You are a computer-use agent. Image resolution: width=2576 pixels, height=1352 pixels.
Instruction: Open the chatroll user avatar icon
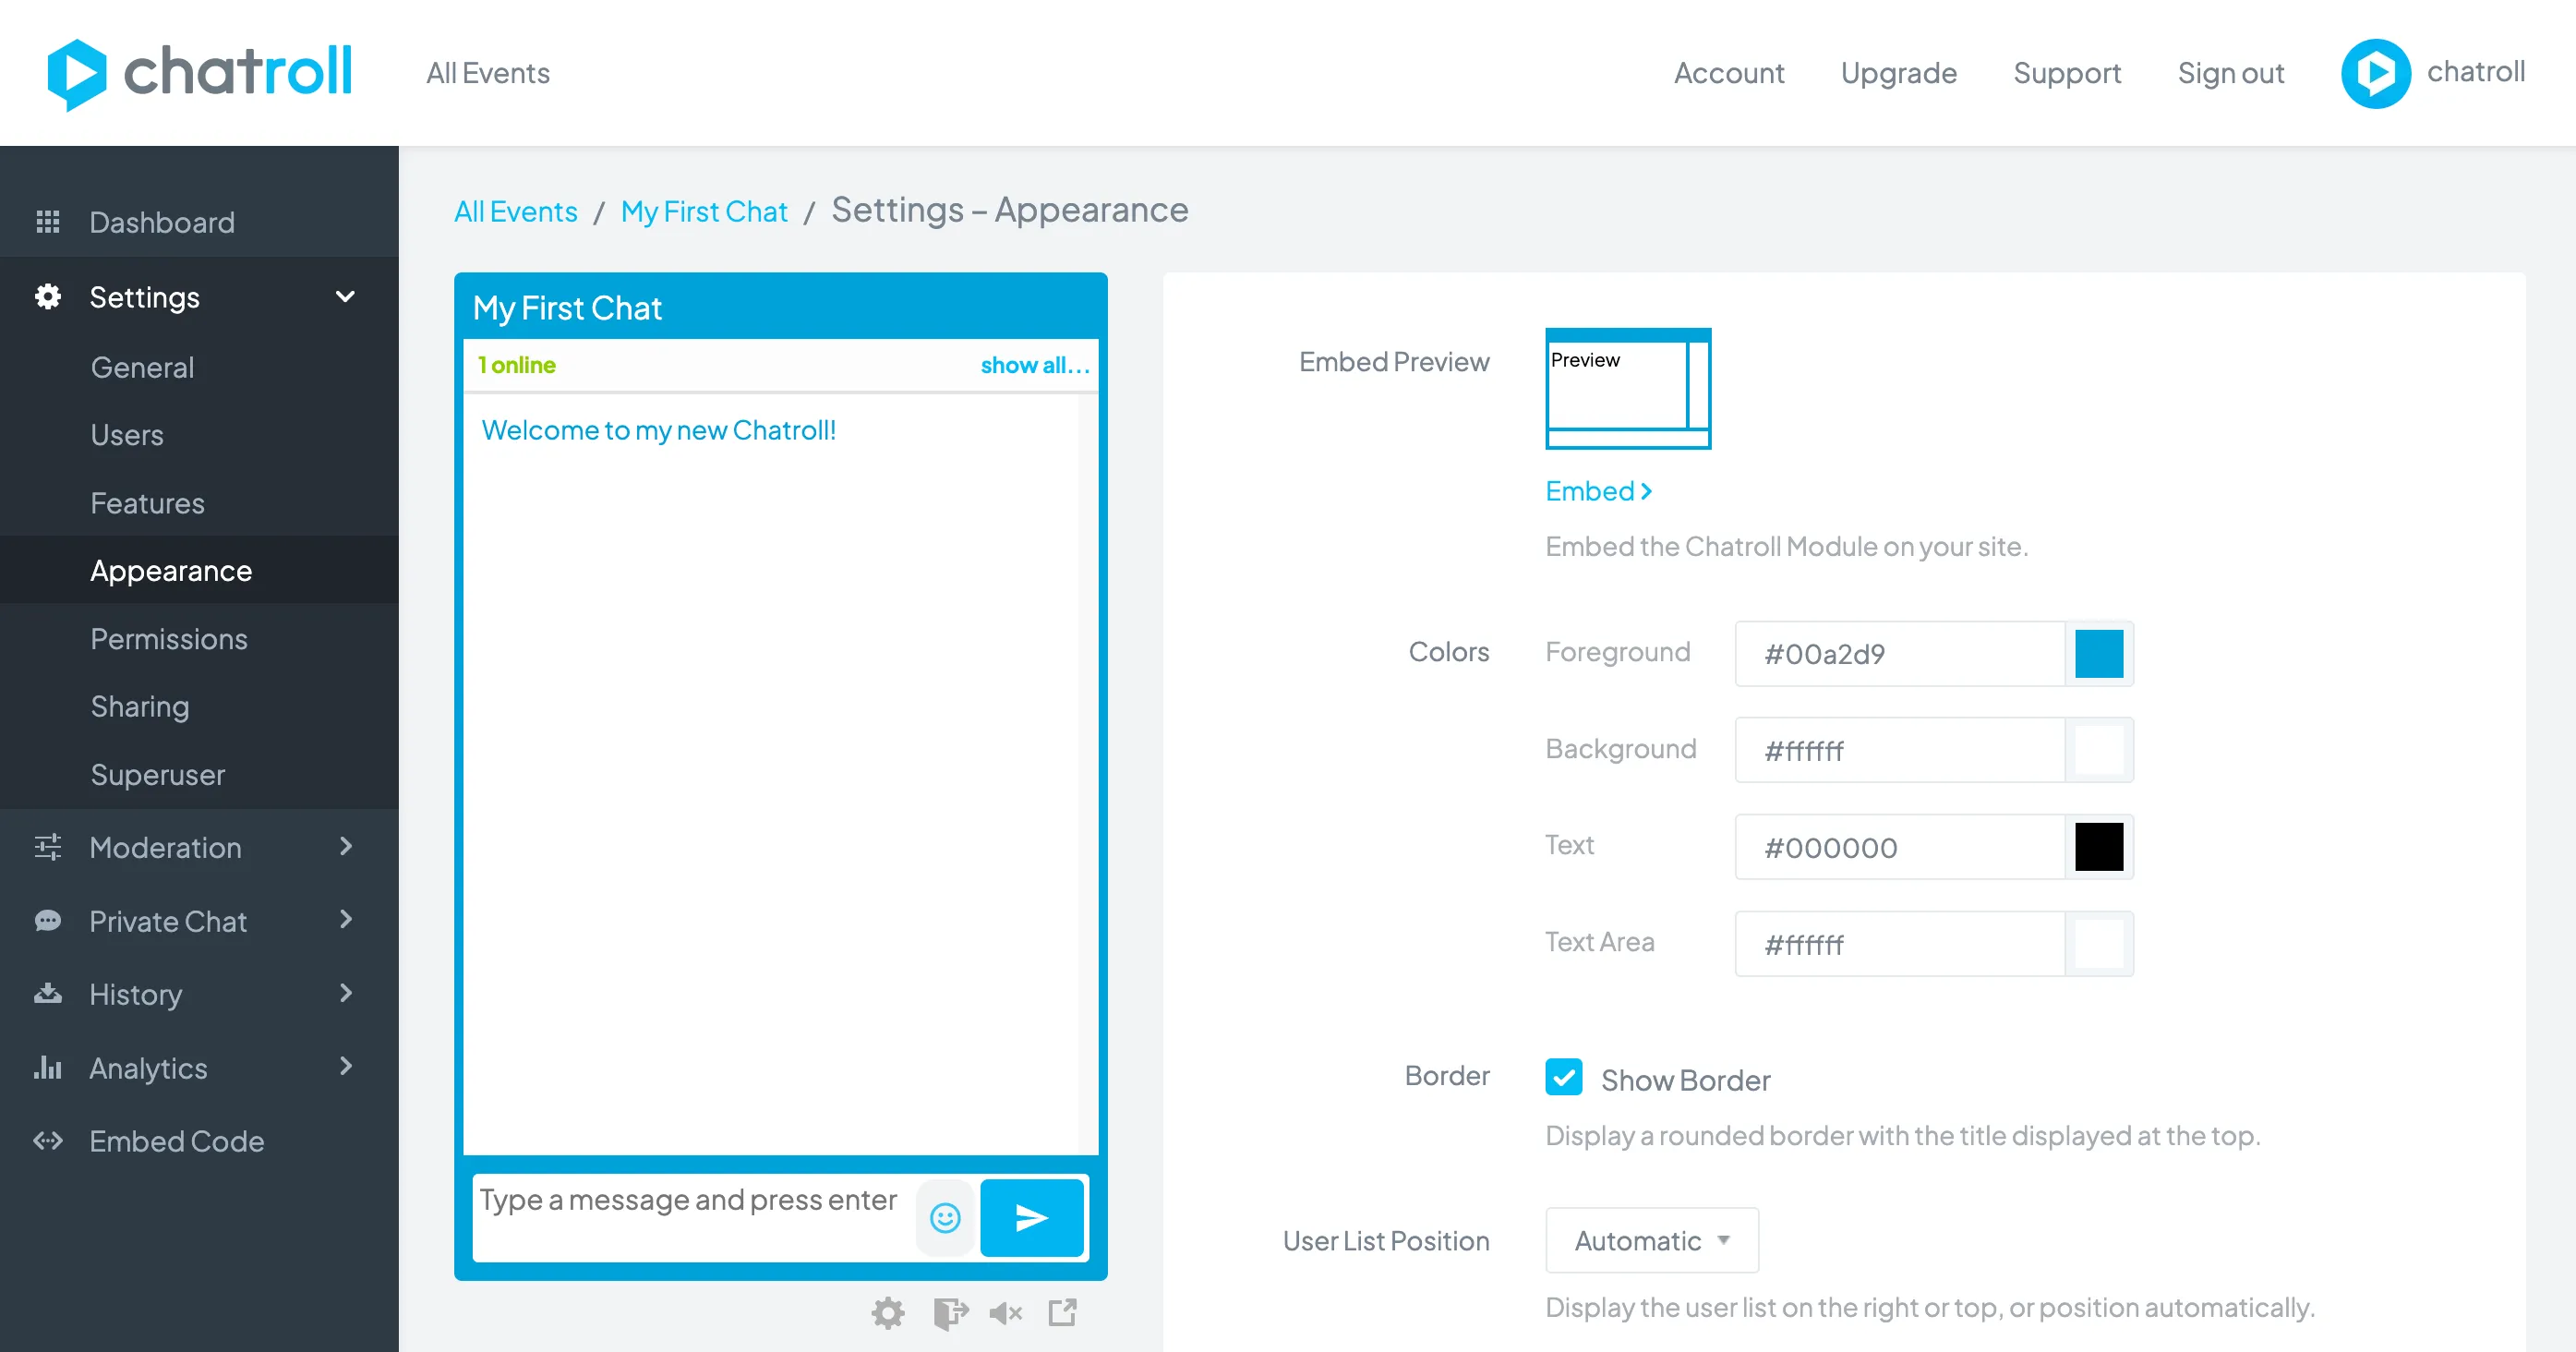(2376, 73)
